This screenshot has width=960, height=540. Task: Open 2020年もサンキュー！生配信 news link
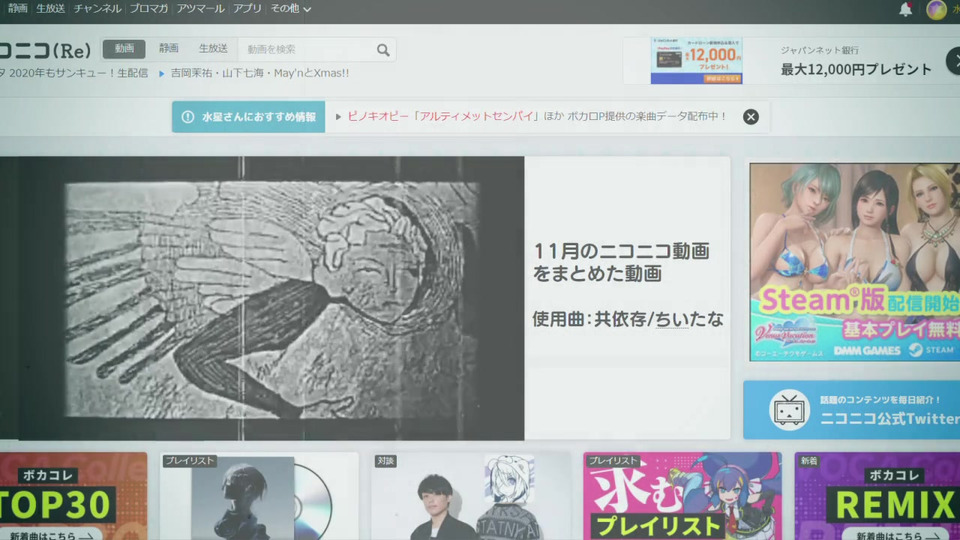[74, 73]
